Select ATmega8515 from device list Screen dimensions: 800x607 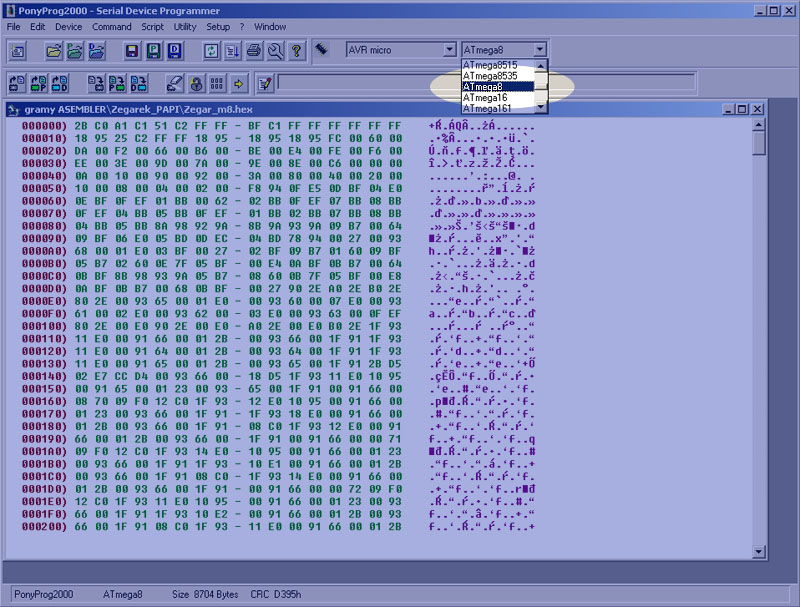(x=497, y=65)
